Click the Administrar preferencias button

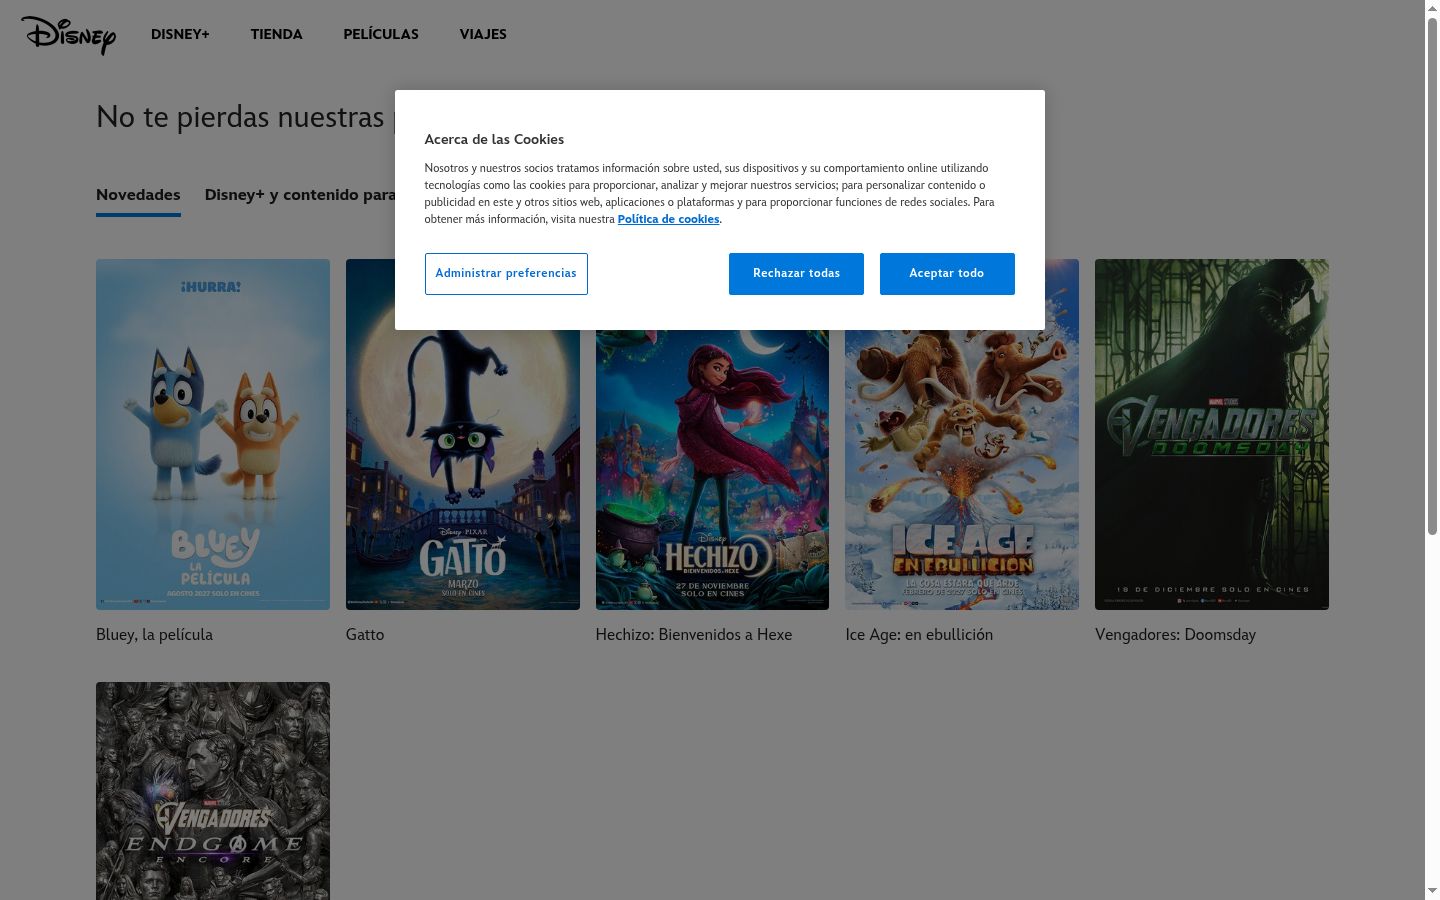point(506,274)
